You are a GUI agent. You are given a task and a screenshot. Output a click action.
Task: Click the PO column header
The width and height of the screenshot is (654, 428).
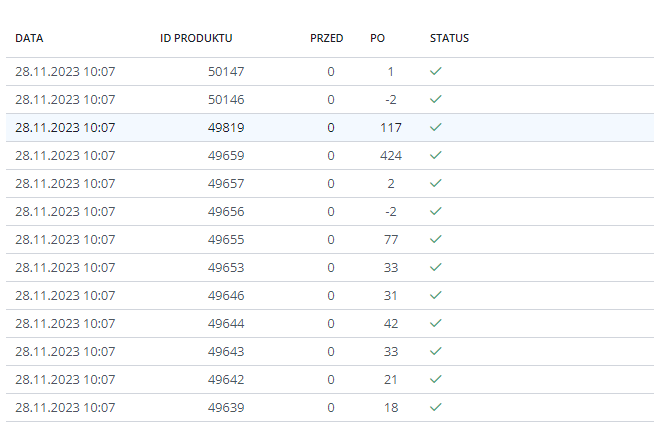(x=377, y=38)
